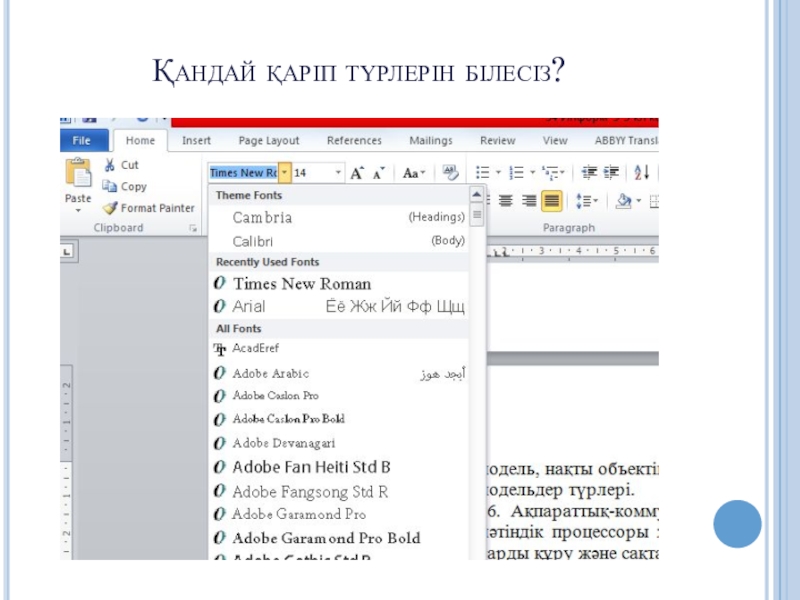Click the Line Spacing icon
This screenshot has width=800, height=600.
coord(582,201)
